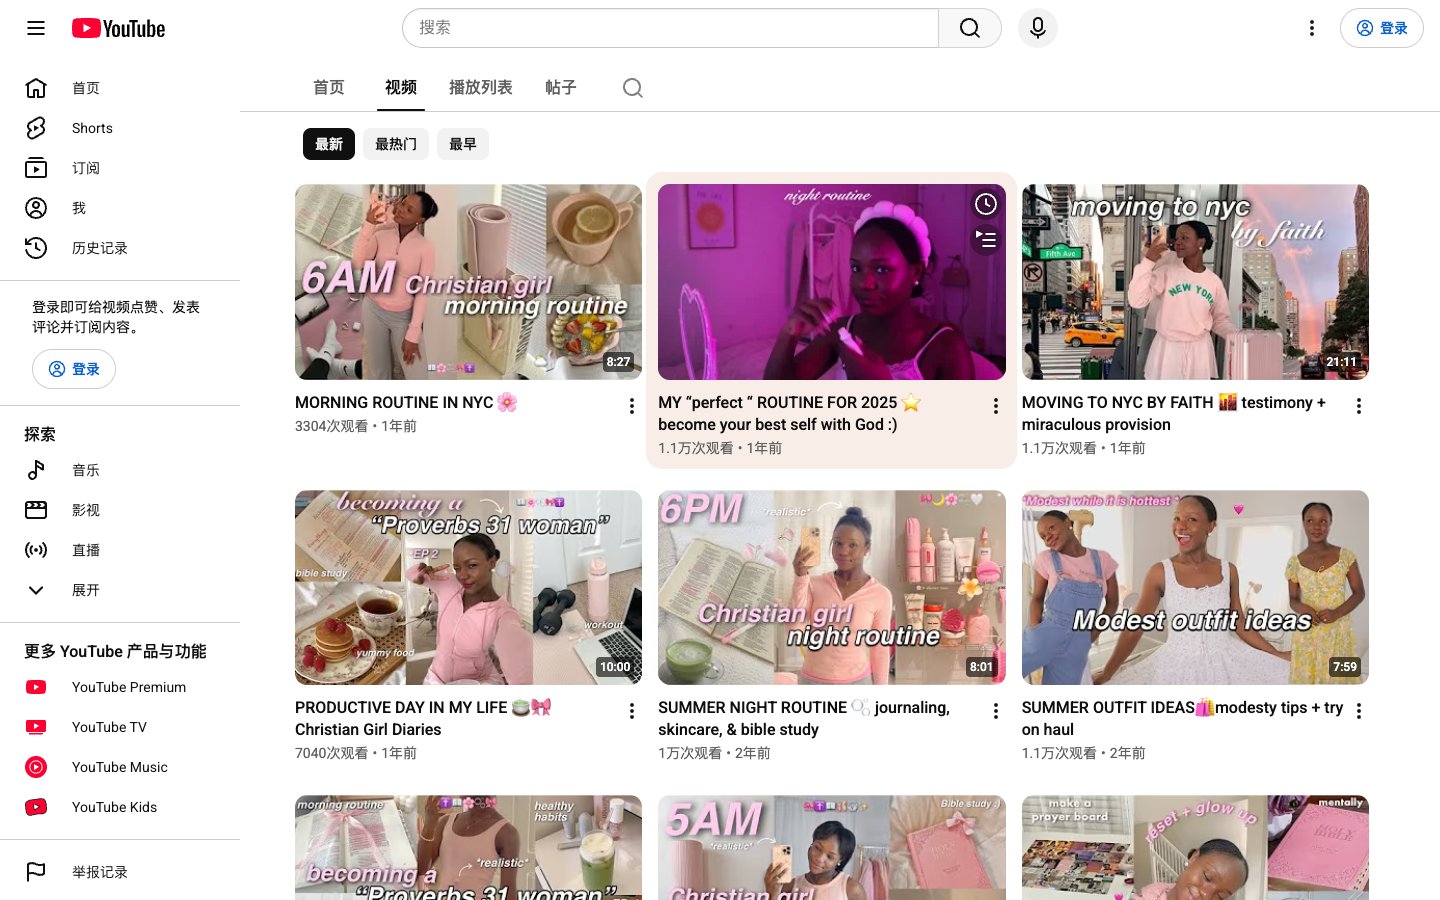Open video title MY 'perfect' ROUTINE FOR 2025
Image resolution: width=1440 pixels, height=900 pixels.
(x=789, y=413)
